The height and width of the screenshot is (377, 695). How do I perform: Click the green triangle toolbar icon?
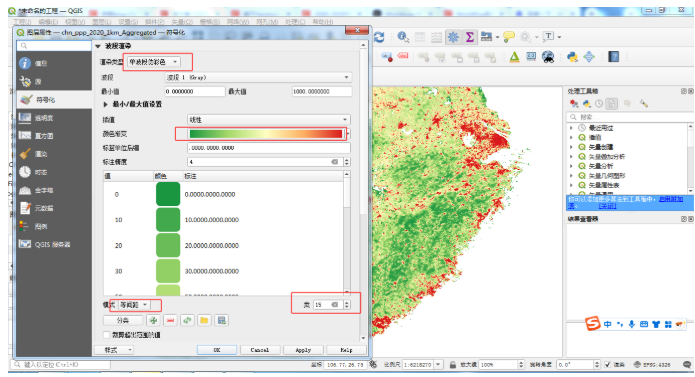click(x=514, y=57)
